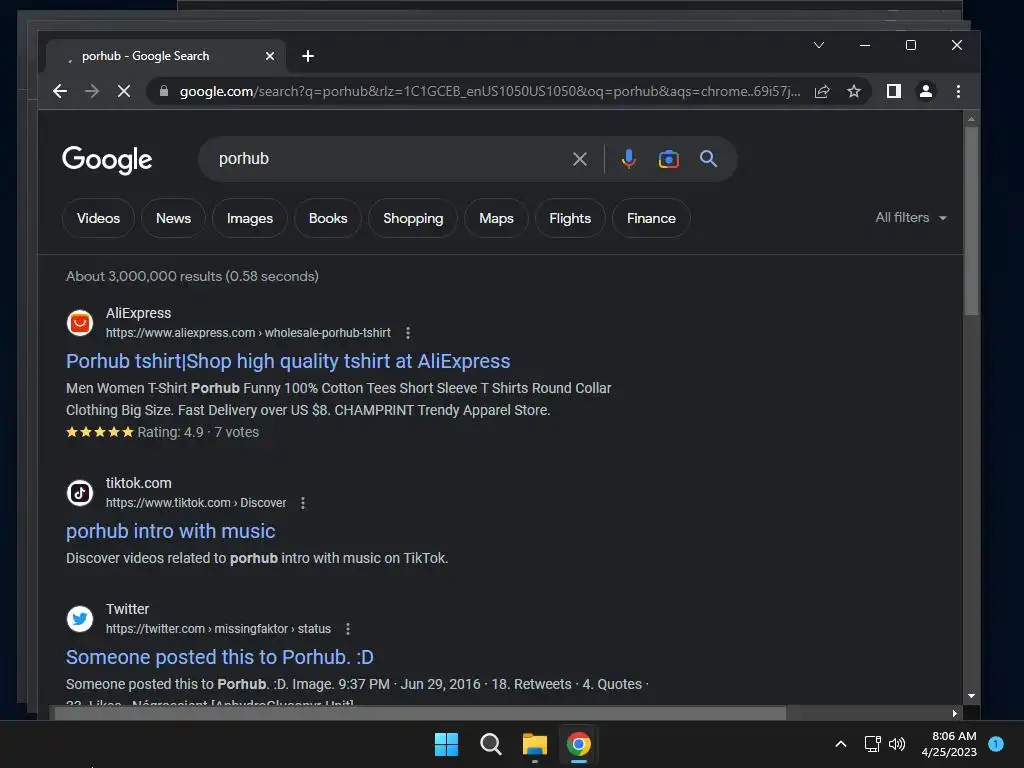Search by image with Google Lens icon
The image size is (1024, 768).
tap(668, 159)
